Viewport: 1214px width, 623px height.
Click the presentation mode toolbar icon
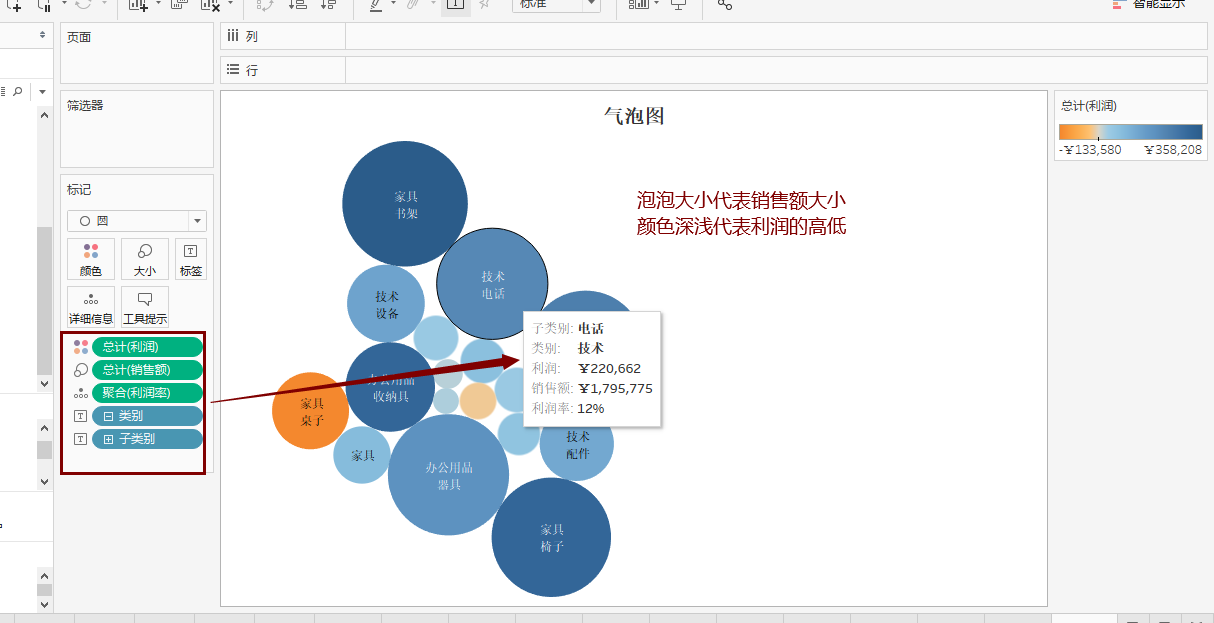tap(679, 5)
